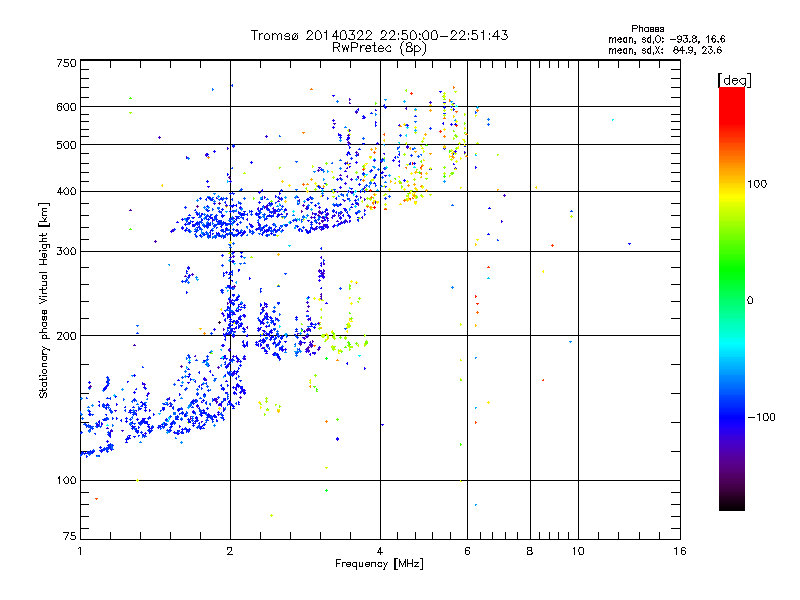
Task: Click the y-axis tick label '600'
Action: [66, 107]
